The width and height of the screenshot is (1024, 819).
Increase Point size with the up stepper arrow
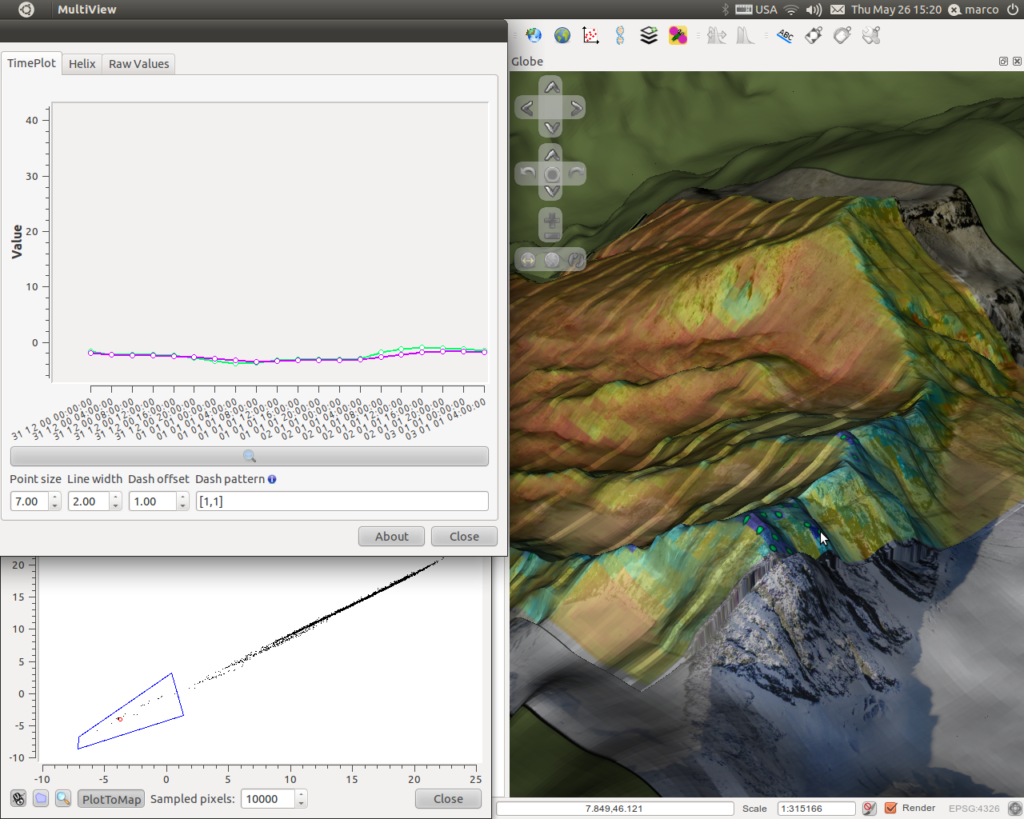click(x=55, y=497)
